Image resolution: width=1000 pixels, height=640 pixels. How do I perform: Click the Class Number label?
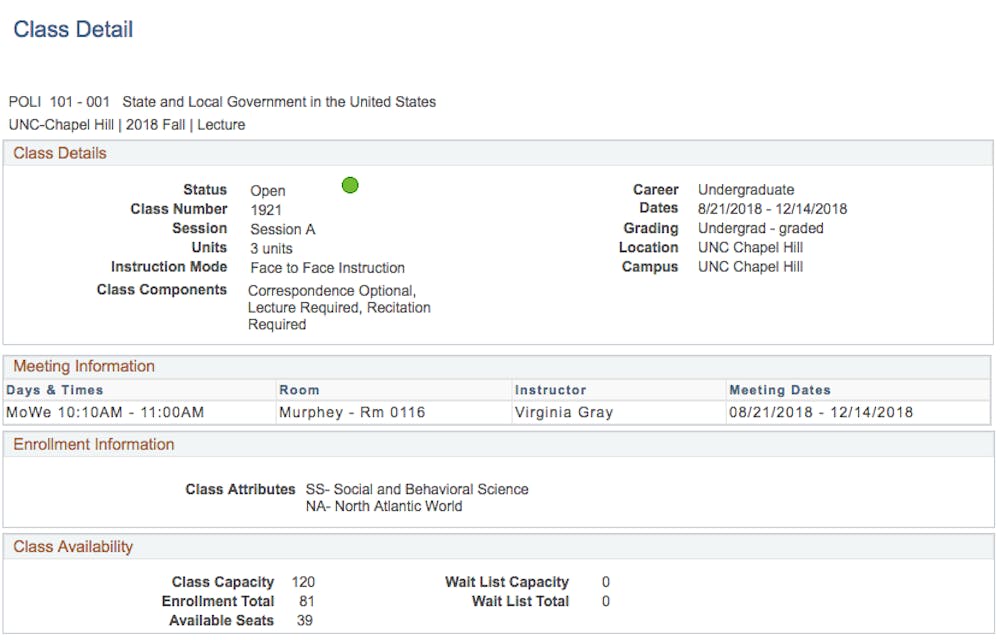179,209
